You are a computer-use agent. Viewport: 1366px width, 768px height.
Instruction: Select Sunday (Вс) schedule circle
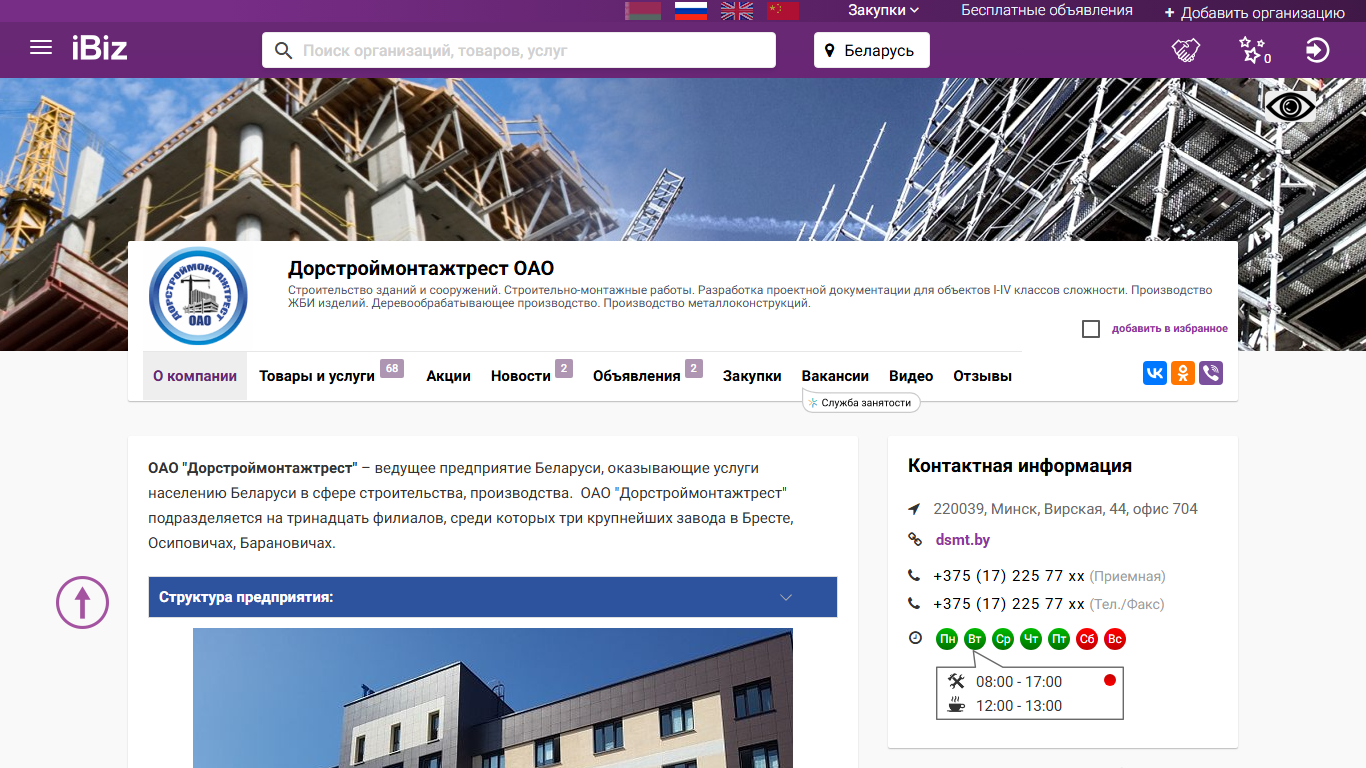pyautogui.click(x=1115, y=639)
